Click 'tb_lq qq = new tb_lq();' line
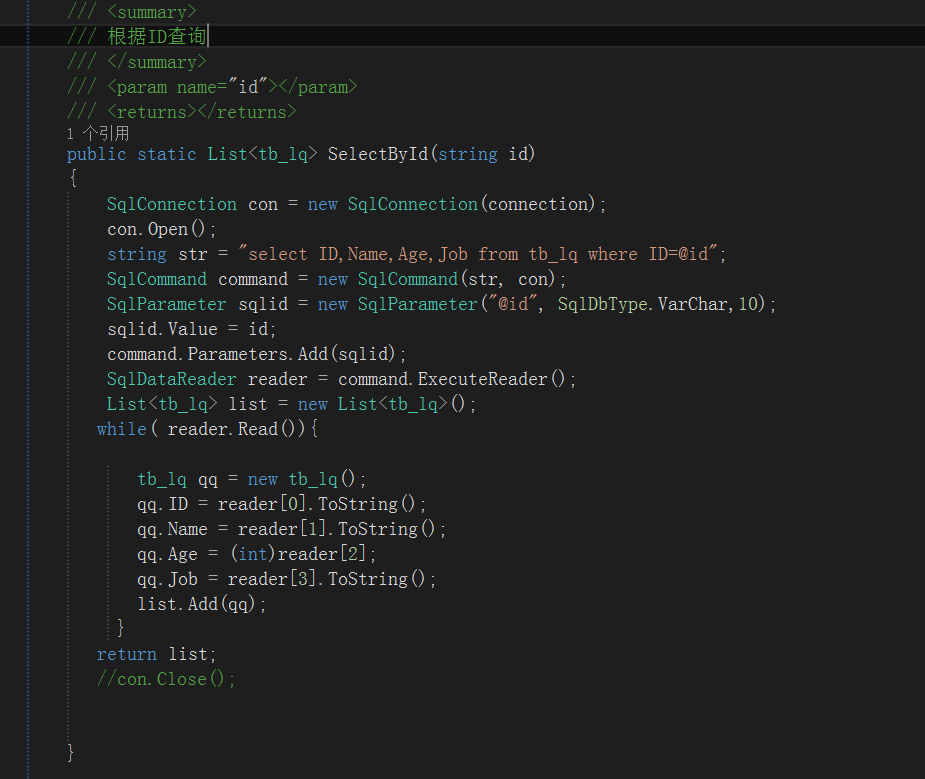Screen dimensions: 925x779 pos(251,479)
